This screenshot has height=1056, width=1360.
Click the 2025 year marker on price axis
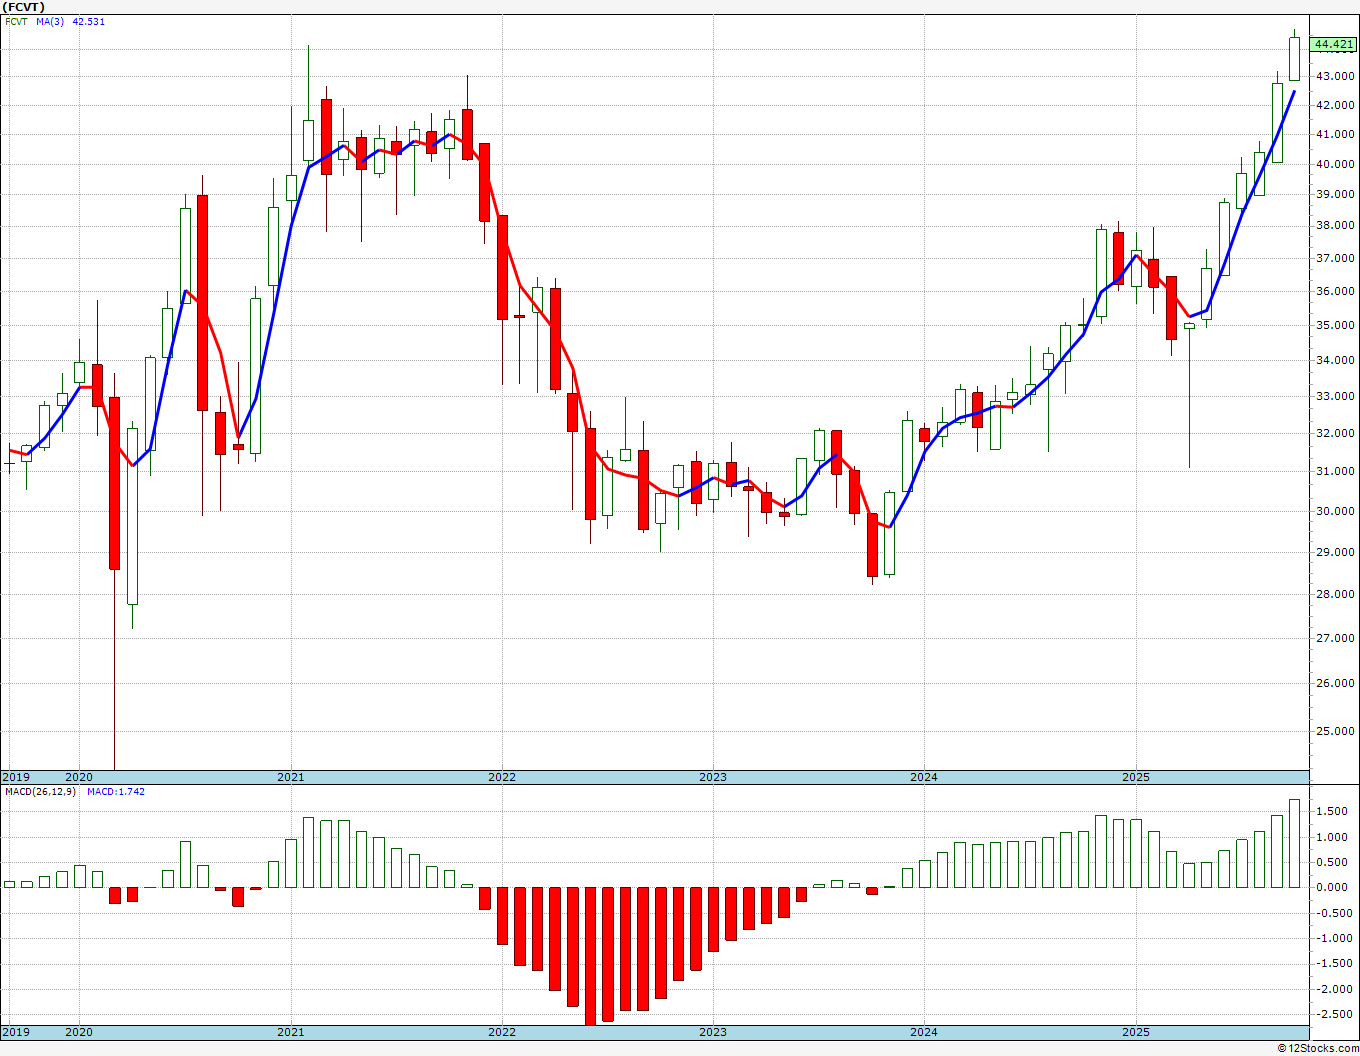pyautogui.click(x=1135, y=777)
